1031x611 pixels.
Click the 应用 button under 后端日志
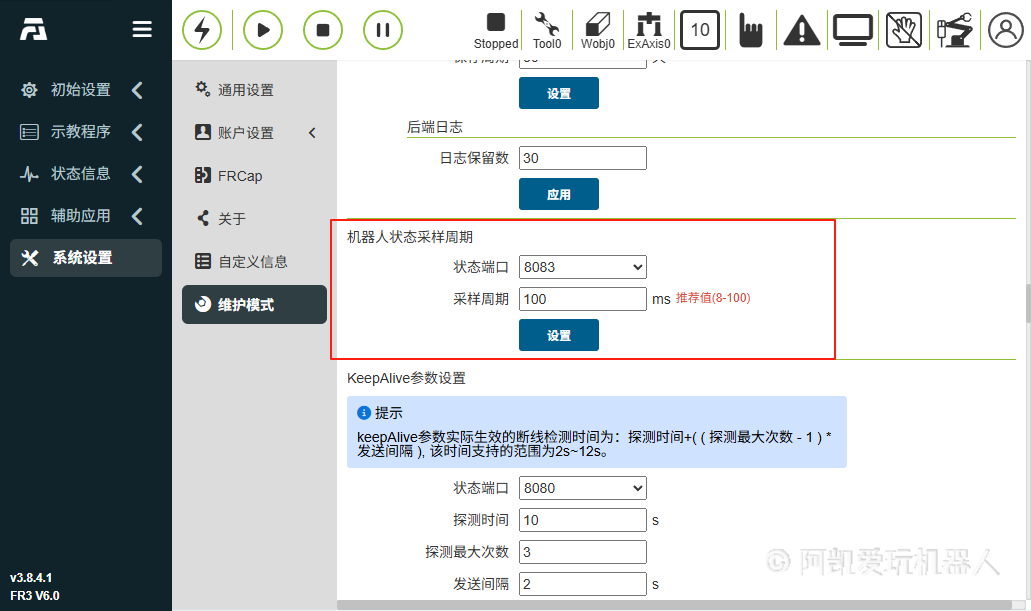click(558, 195)
